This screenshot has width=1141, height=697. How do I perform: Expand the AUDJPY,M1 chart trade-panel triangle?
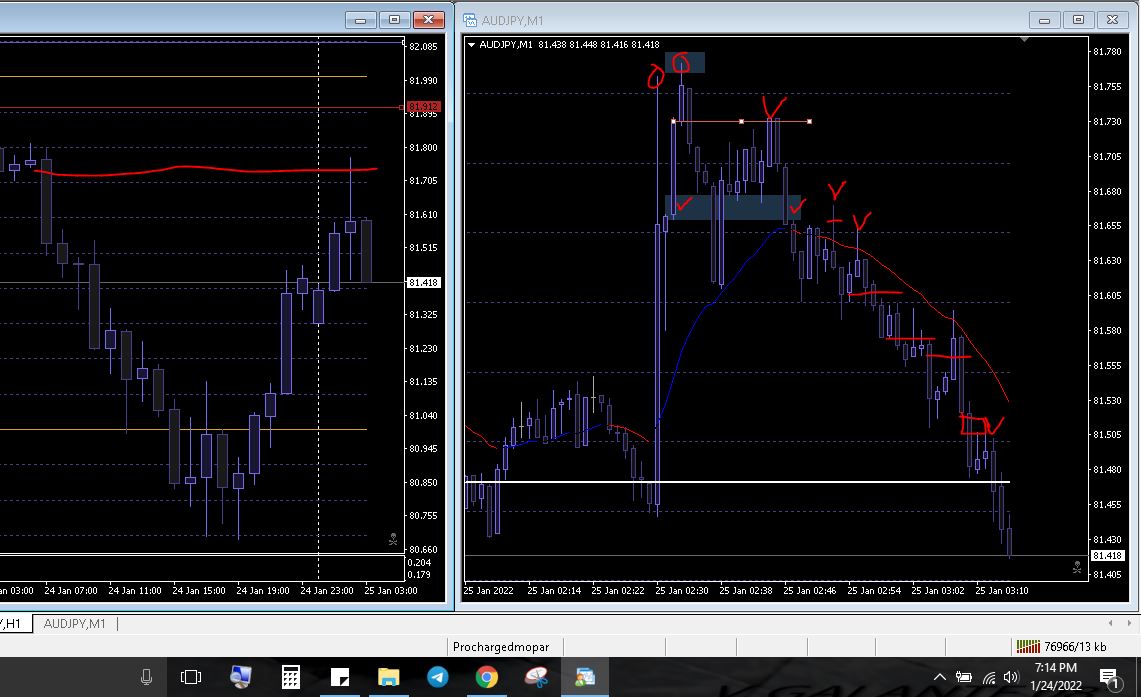pyautogui.click(x=472, y=44)
